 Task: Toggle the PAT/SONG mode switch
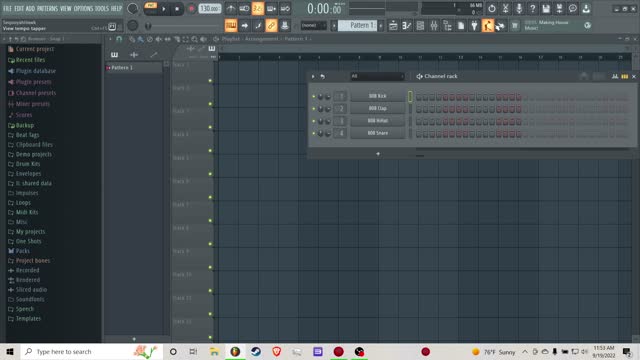[x=151, y=8]
